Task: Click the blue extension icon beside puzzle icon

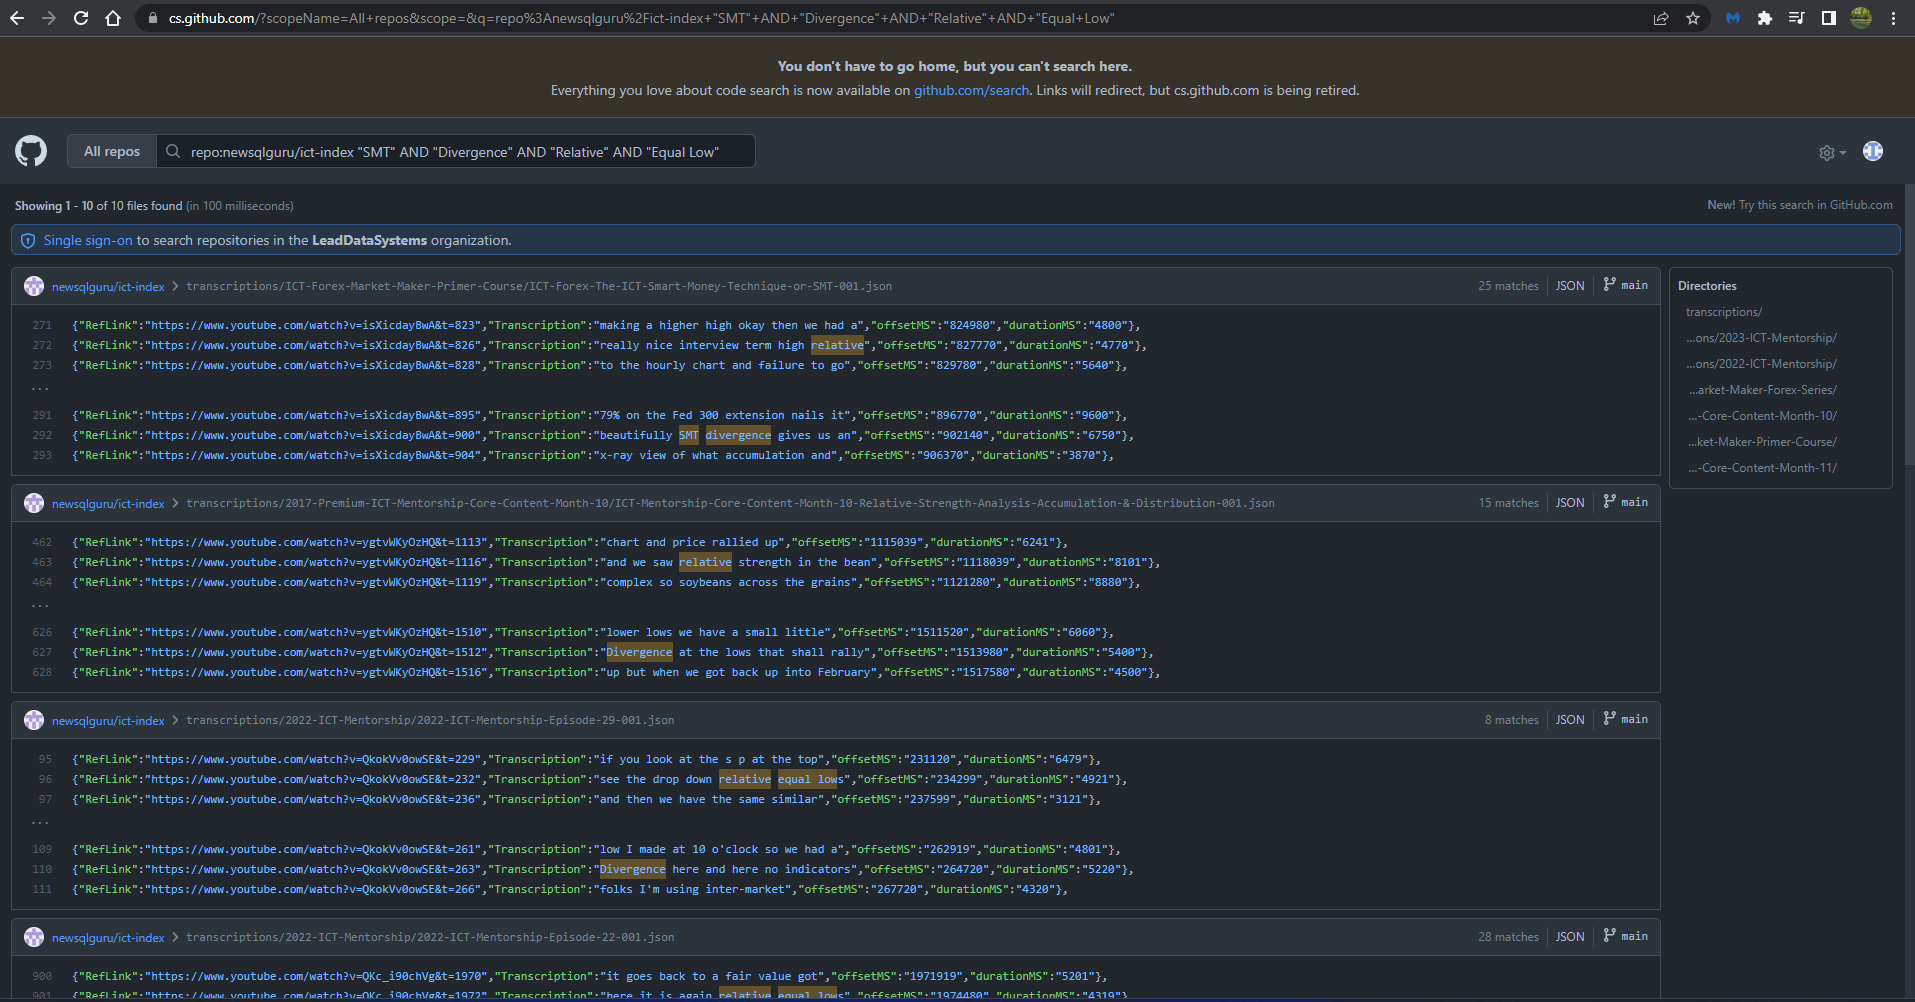Action: 1733,18
